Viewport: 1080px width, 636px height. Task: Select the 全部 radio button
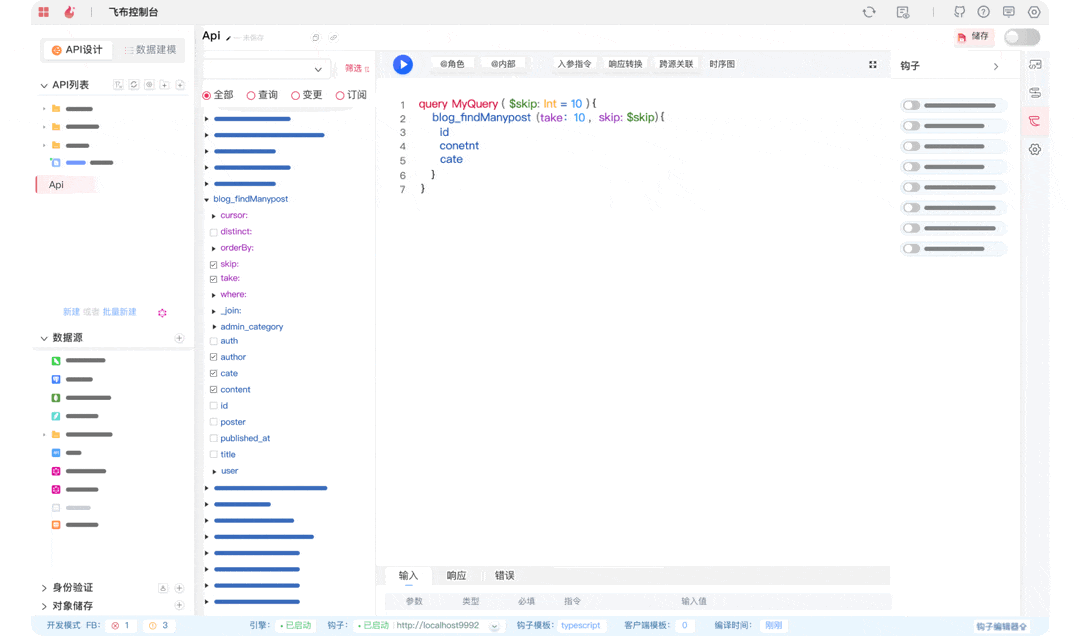click(207, 95)
